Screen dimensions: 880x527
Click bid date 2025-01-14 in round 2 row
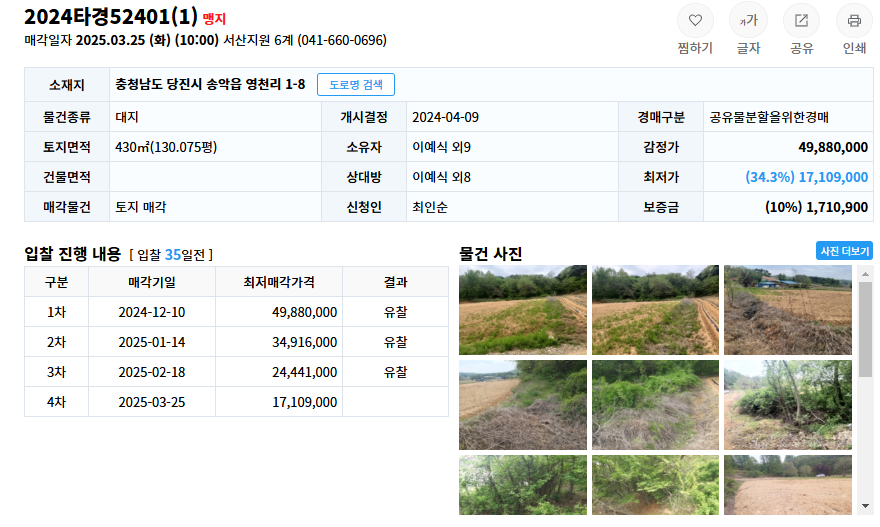click(x=152, y=342)
